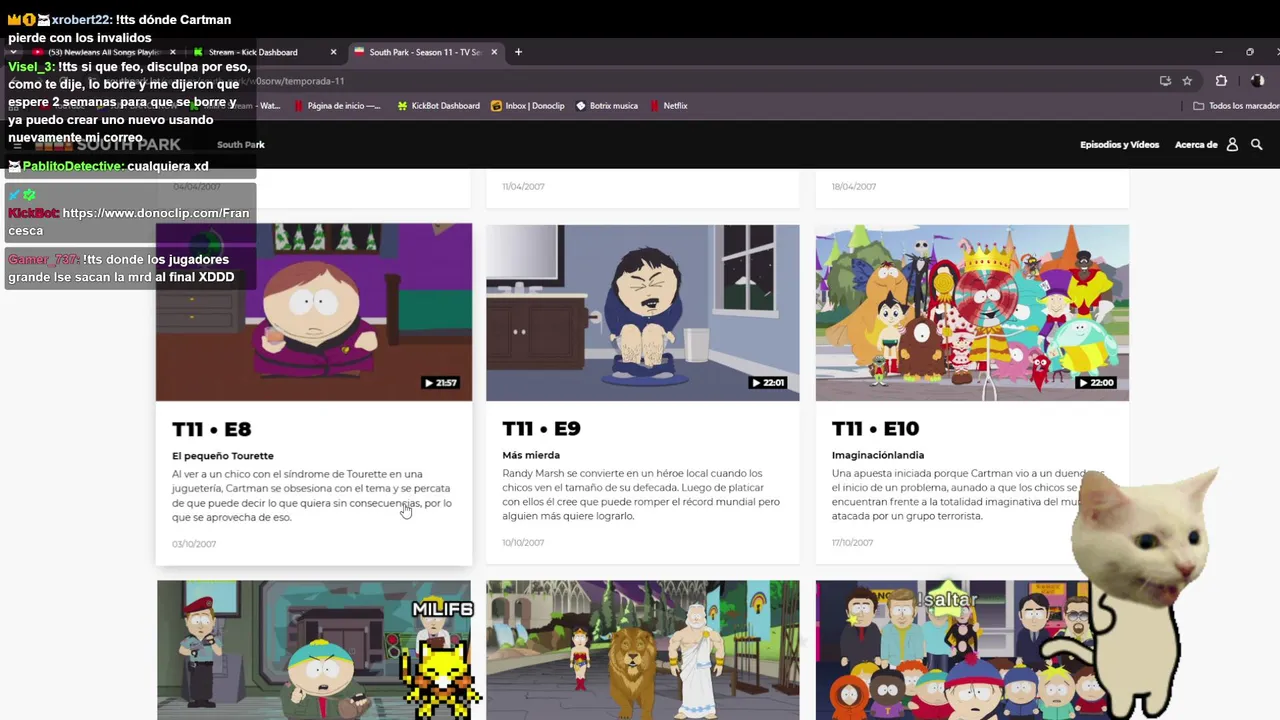Click the 22:01 play duration badge
Screen dimensions: 1280x720
[768, 383]
